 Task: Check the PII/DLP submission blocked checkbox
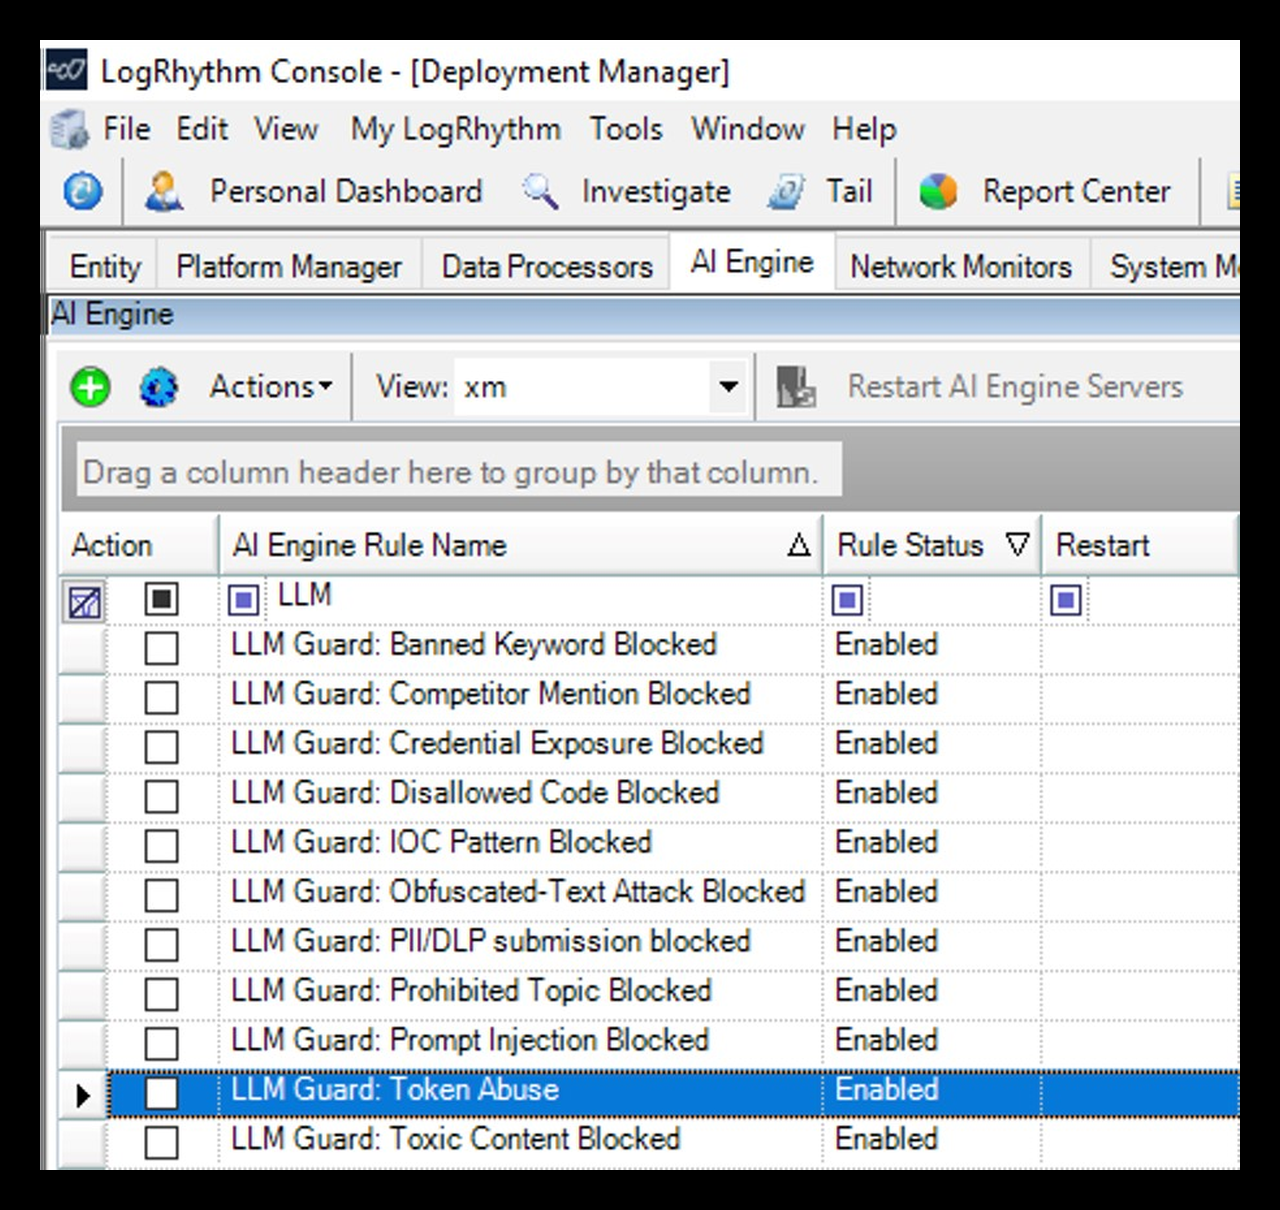[x=161, y=945]
